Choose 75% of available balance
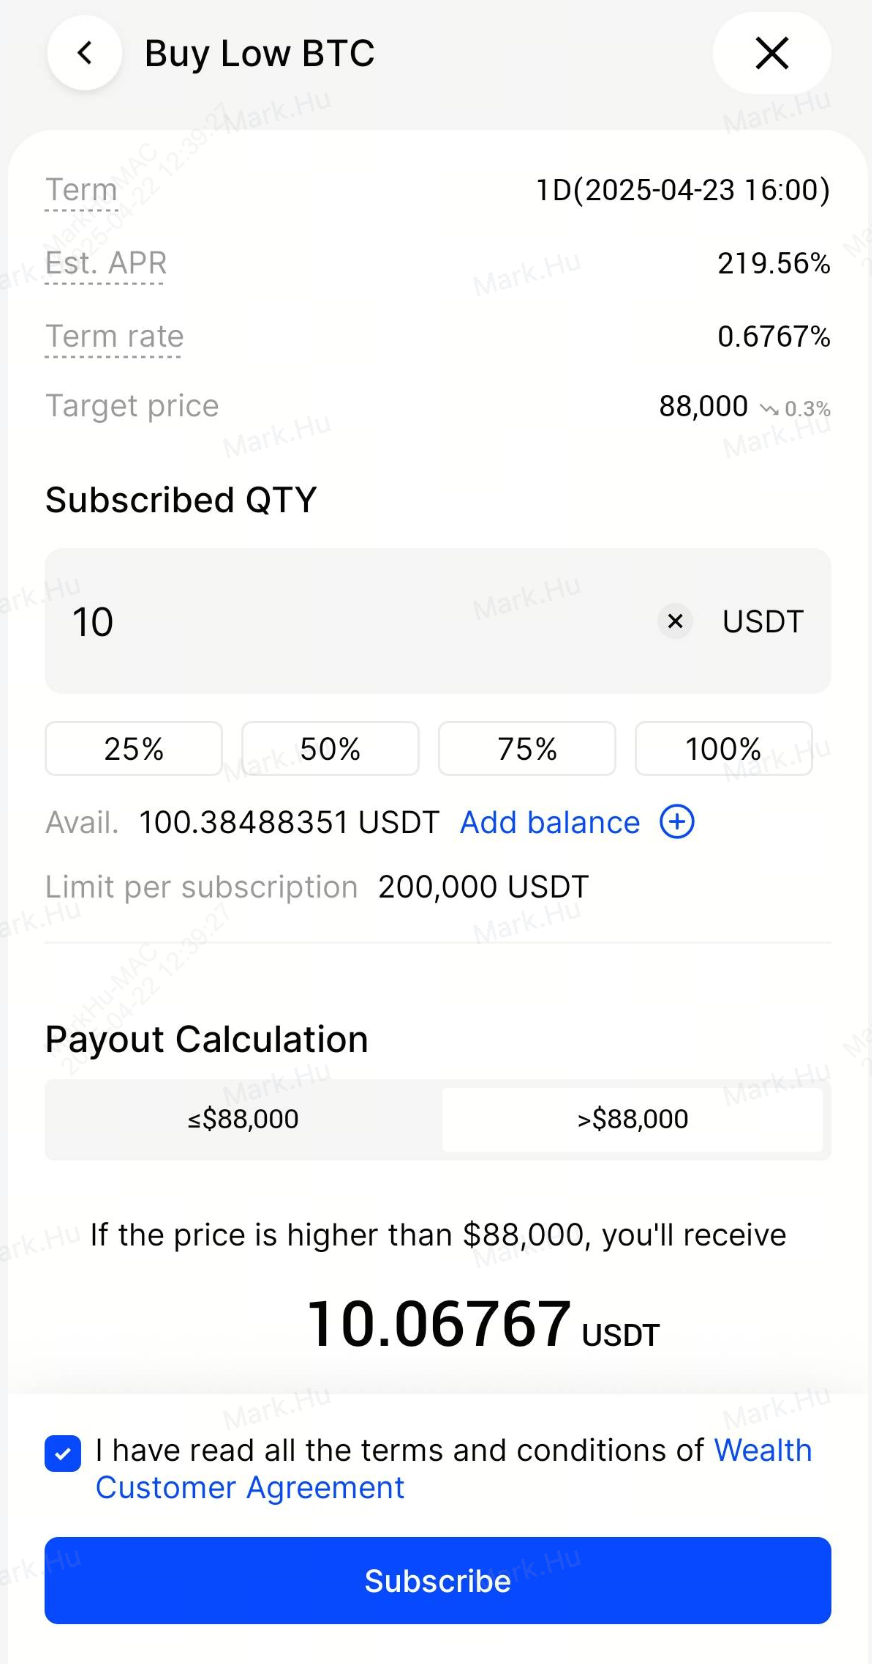 coord(527,748)
